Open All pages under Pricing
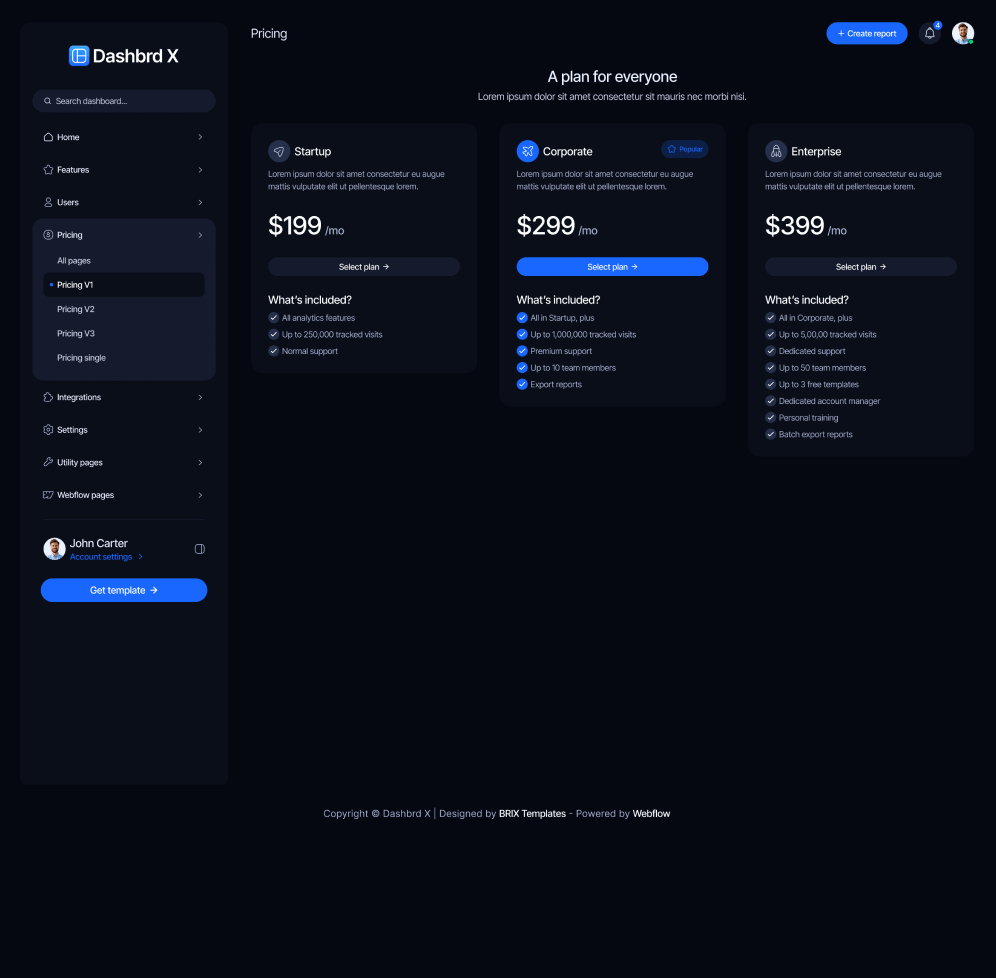Viewport: 996px width, 978px height. click(74, 260)
